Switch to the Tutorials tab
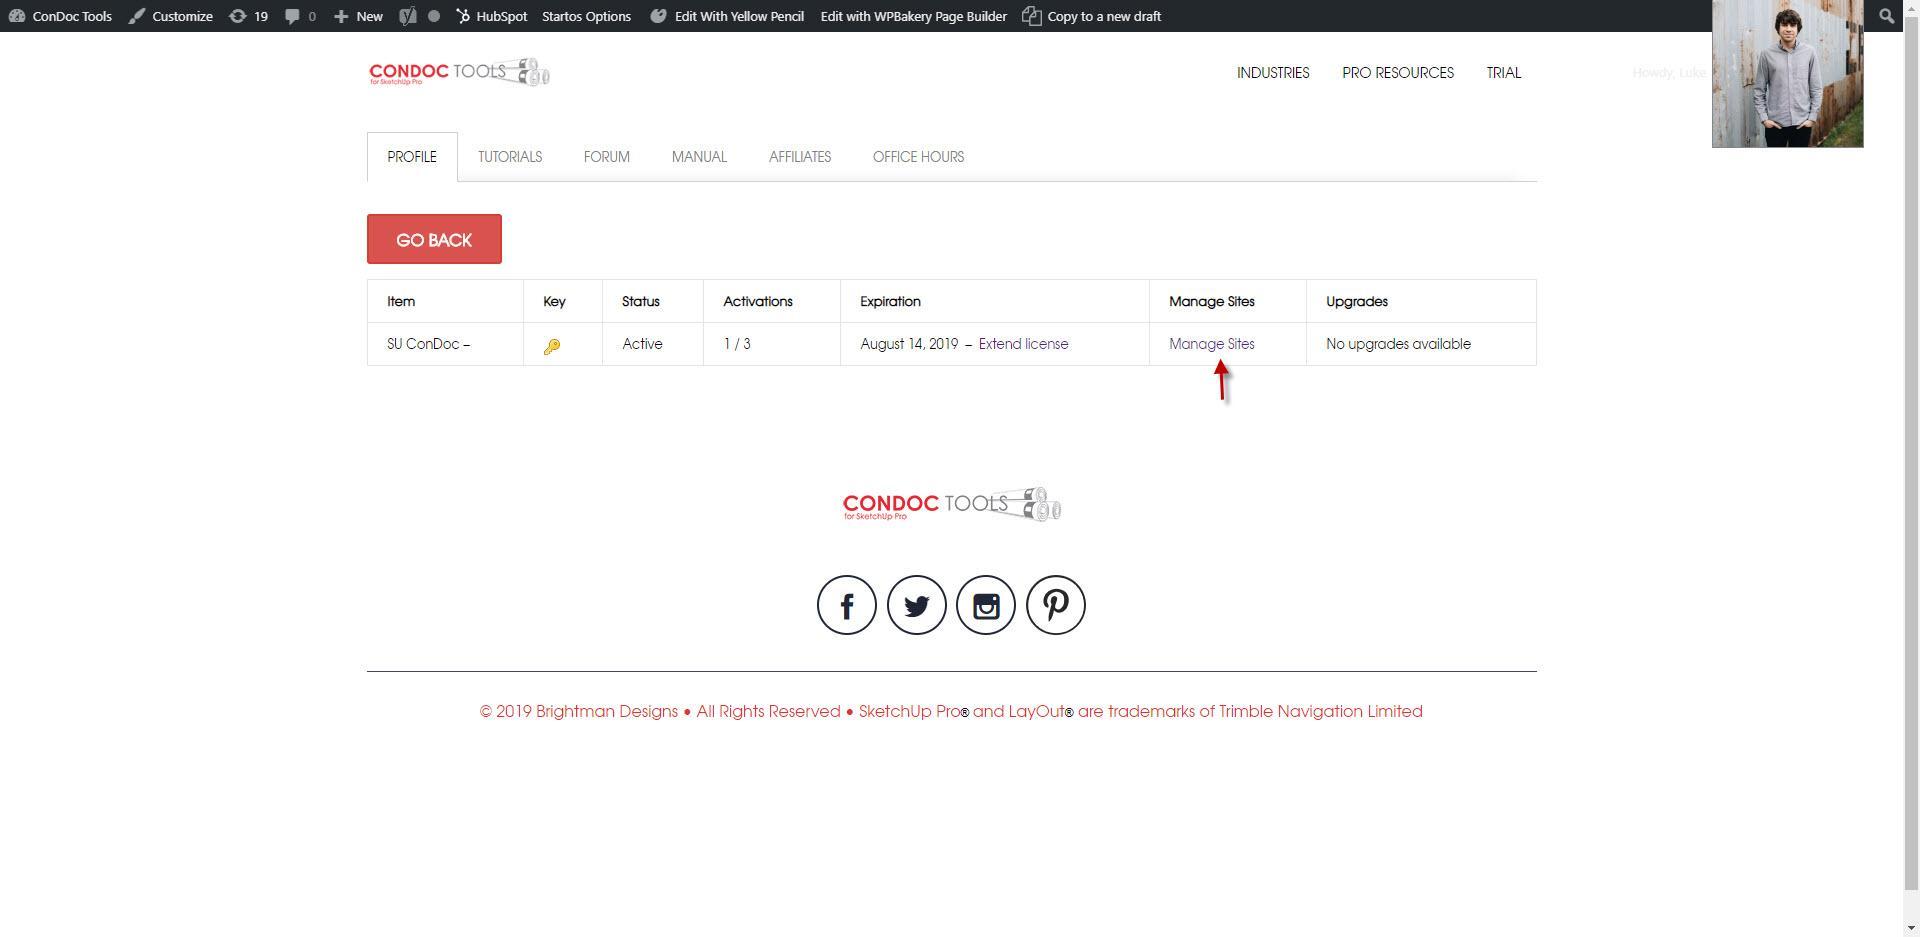The image size is (1920, 937). coord(510,157)
